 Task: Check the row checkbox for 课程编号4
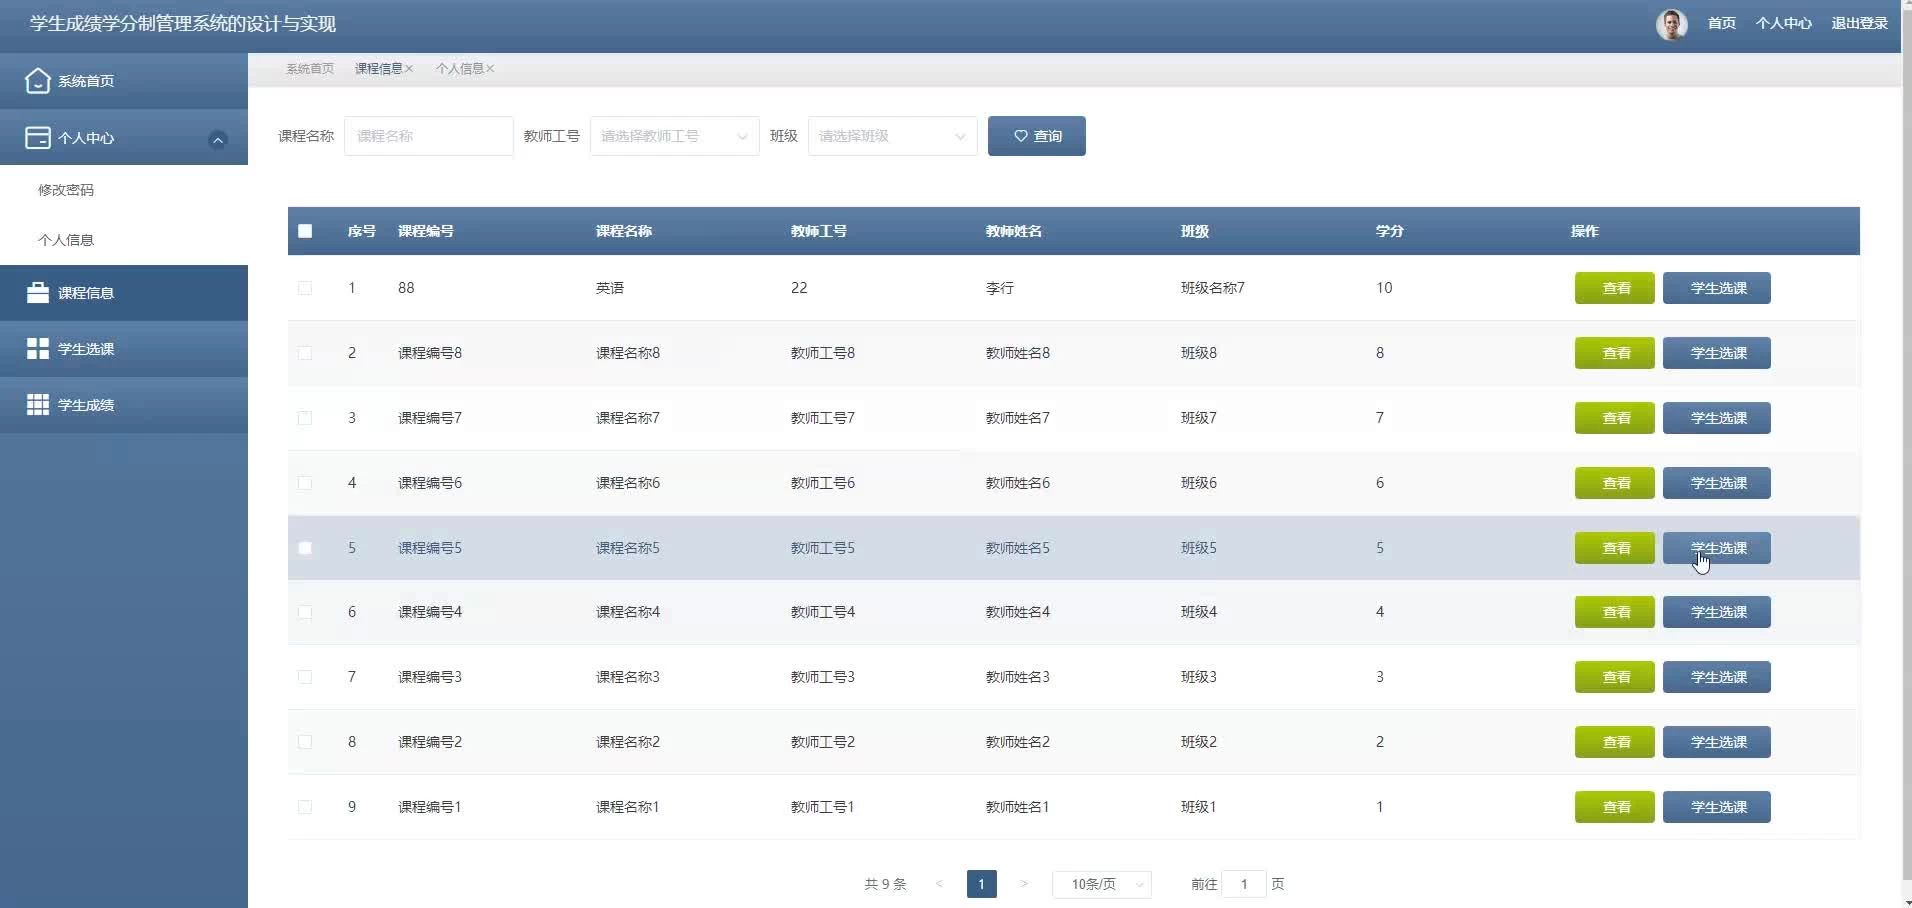tap(305, 612)
